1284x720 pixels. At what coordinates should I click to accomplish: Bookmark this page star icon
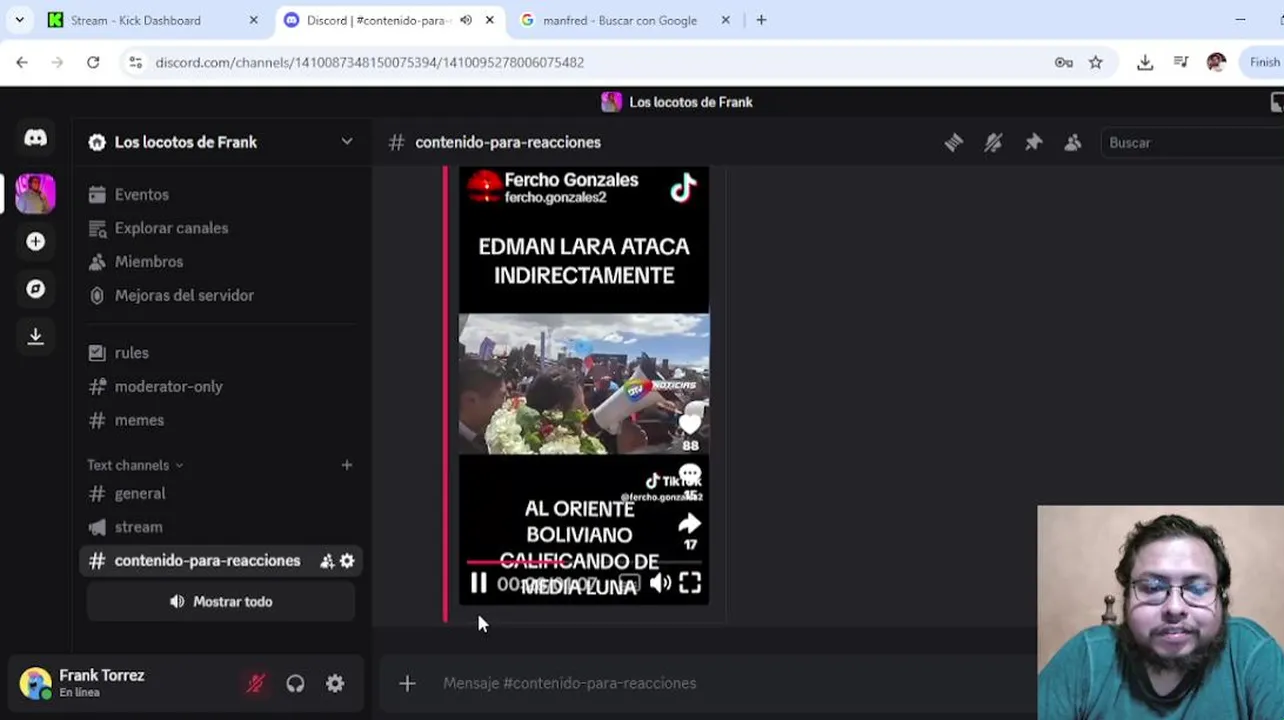coord(1096,62)
